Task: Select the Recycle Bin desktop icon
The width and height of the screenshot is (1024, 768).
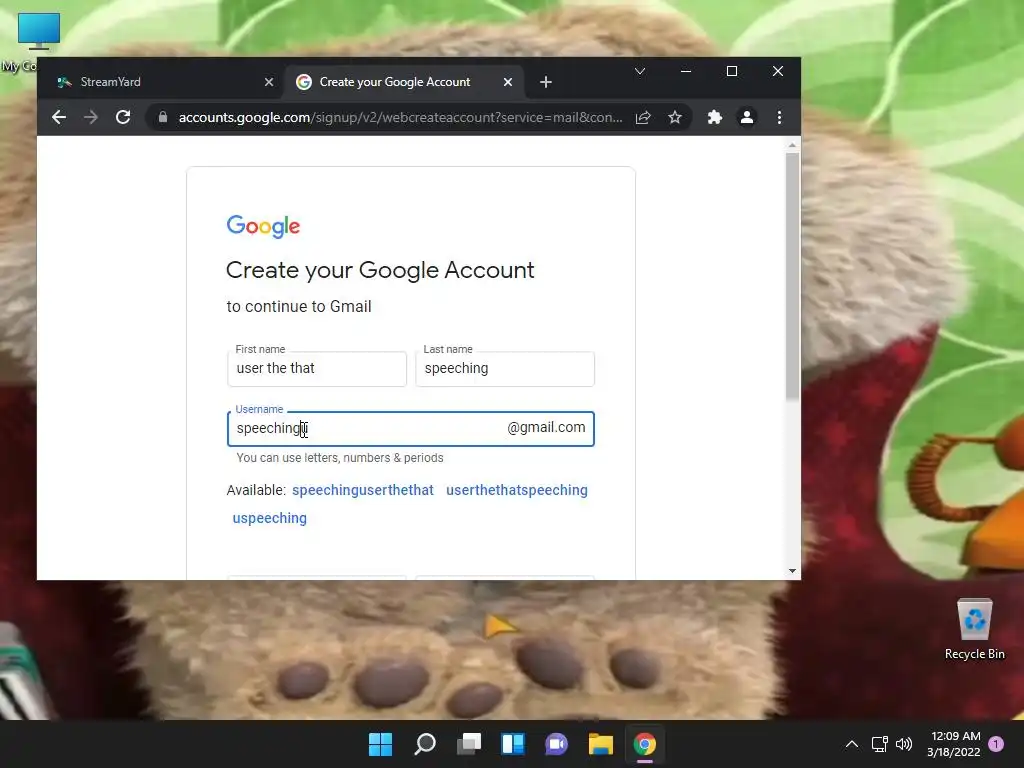Action: [x=974, y=629]
